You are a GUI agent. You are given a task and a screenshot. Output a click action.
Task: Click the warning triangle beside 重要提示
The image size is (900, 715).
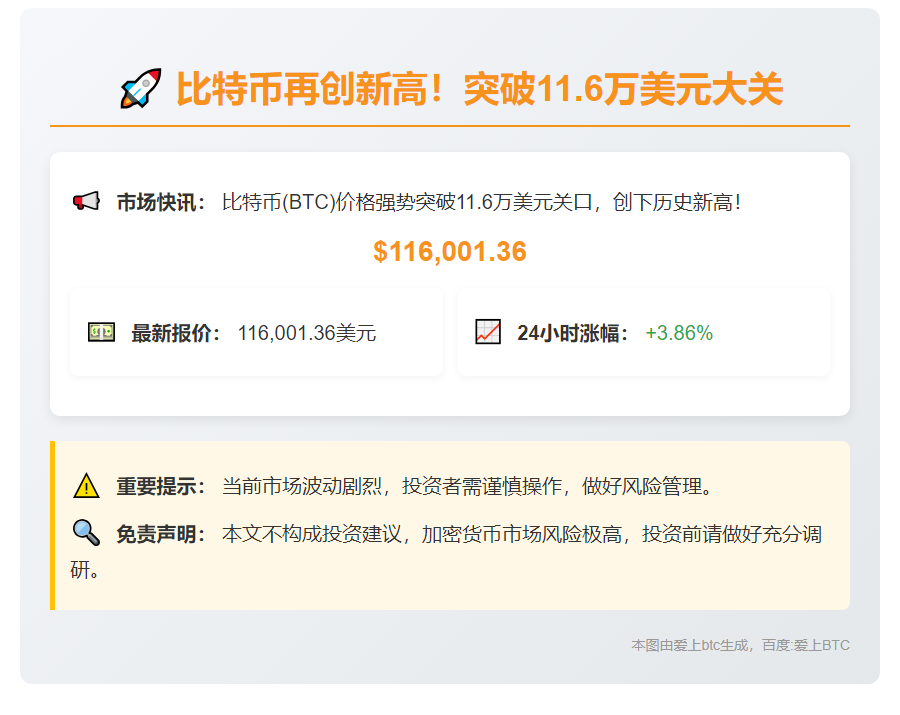coord(84,486)
